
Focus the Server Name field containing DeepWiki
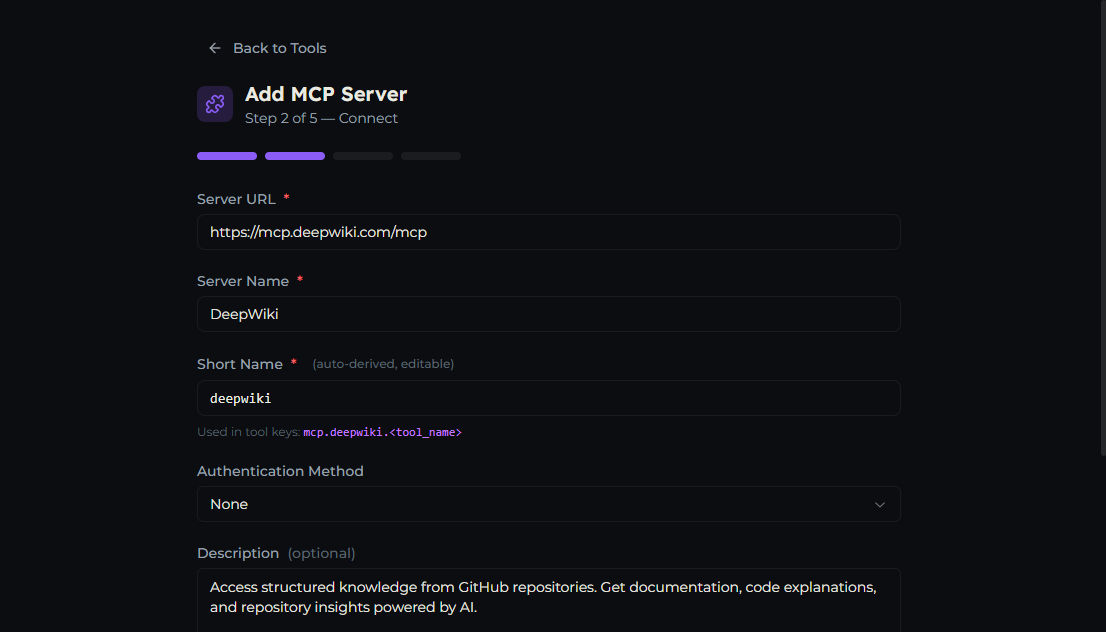click(549, 314)
